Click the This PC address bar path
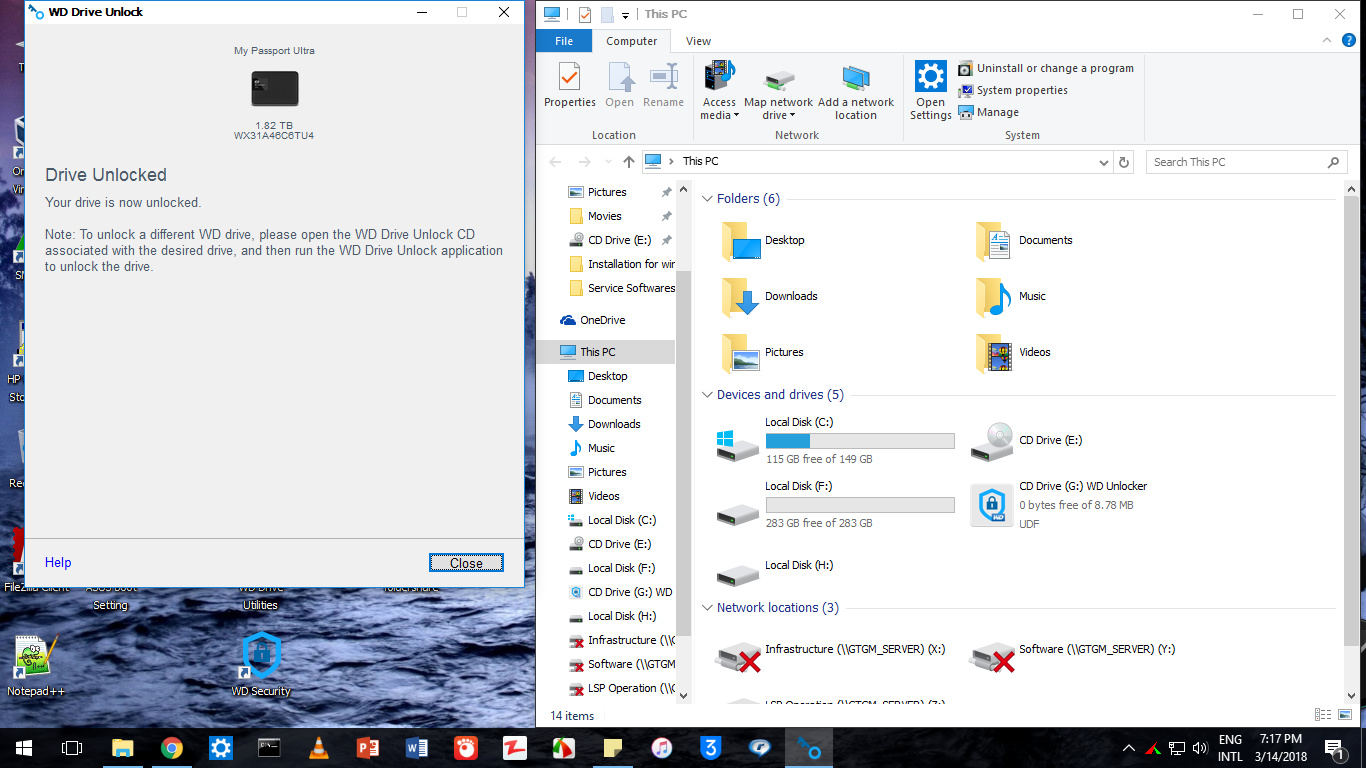 [700, 162]
